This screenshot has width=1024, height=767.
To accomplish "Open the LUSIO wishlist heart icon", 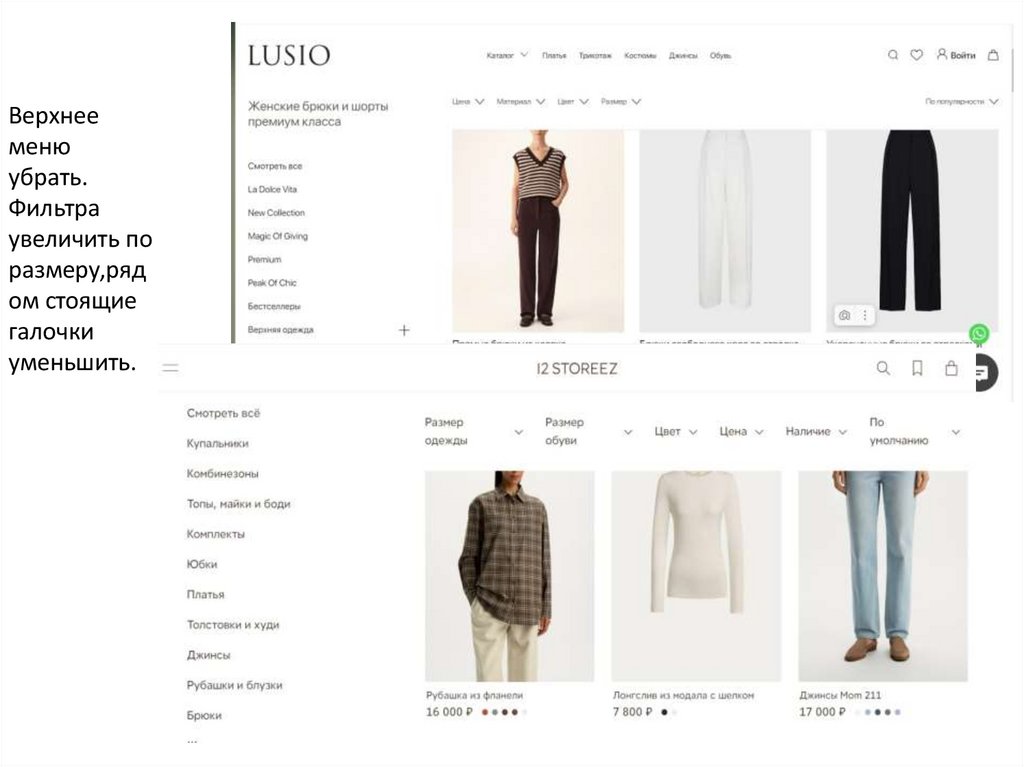I will click(x=917, y=55).
